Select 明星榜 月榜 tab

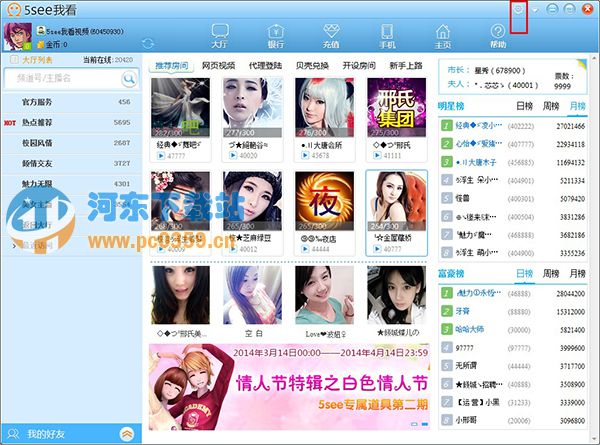577,106
